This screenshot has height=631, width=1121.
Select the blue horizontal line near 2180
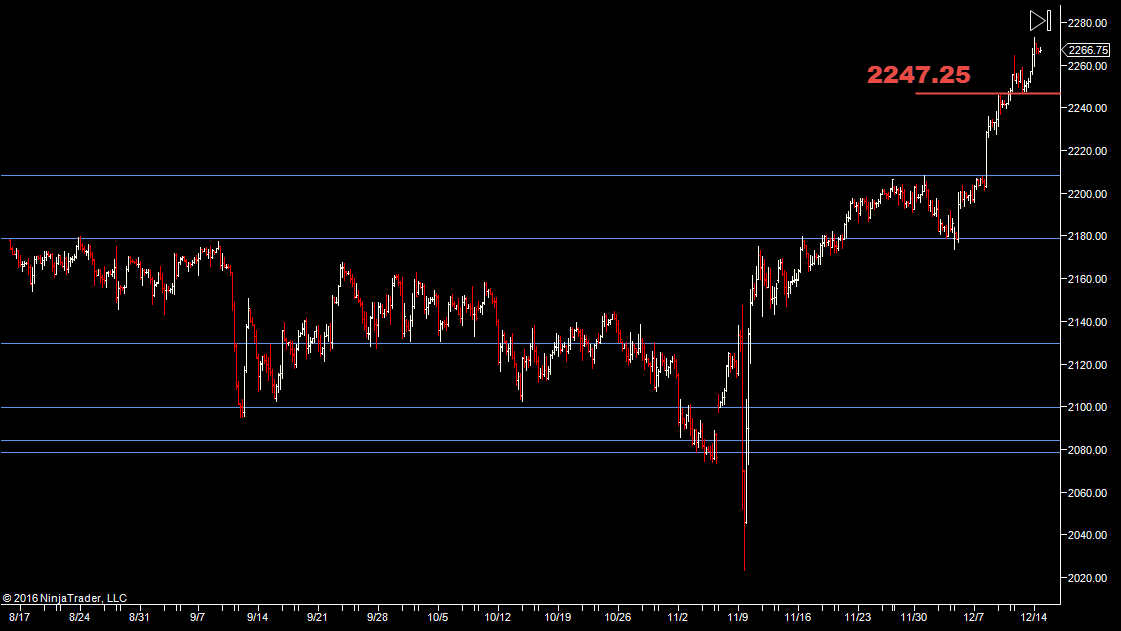point(400,239)
